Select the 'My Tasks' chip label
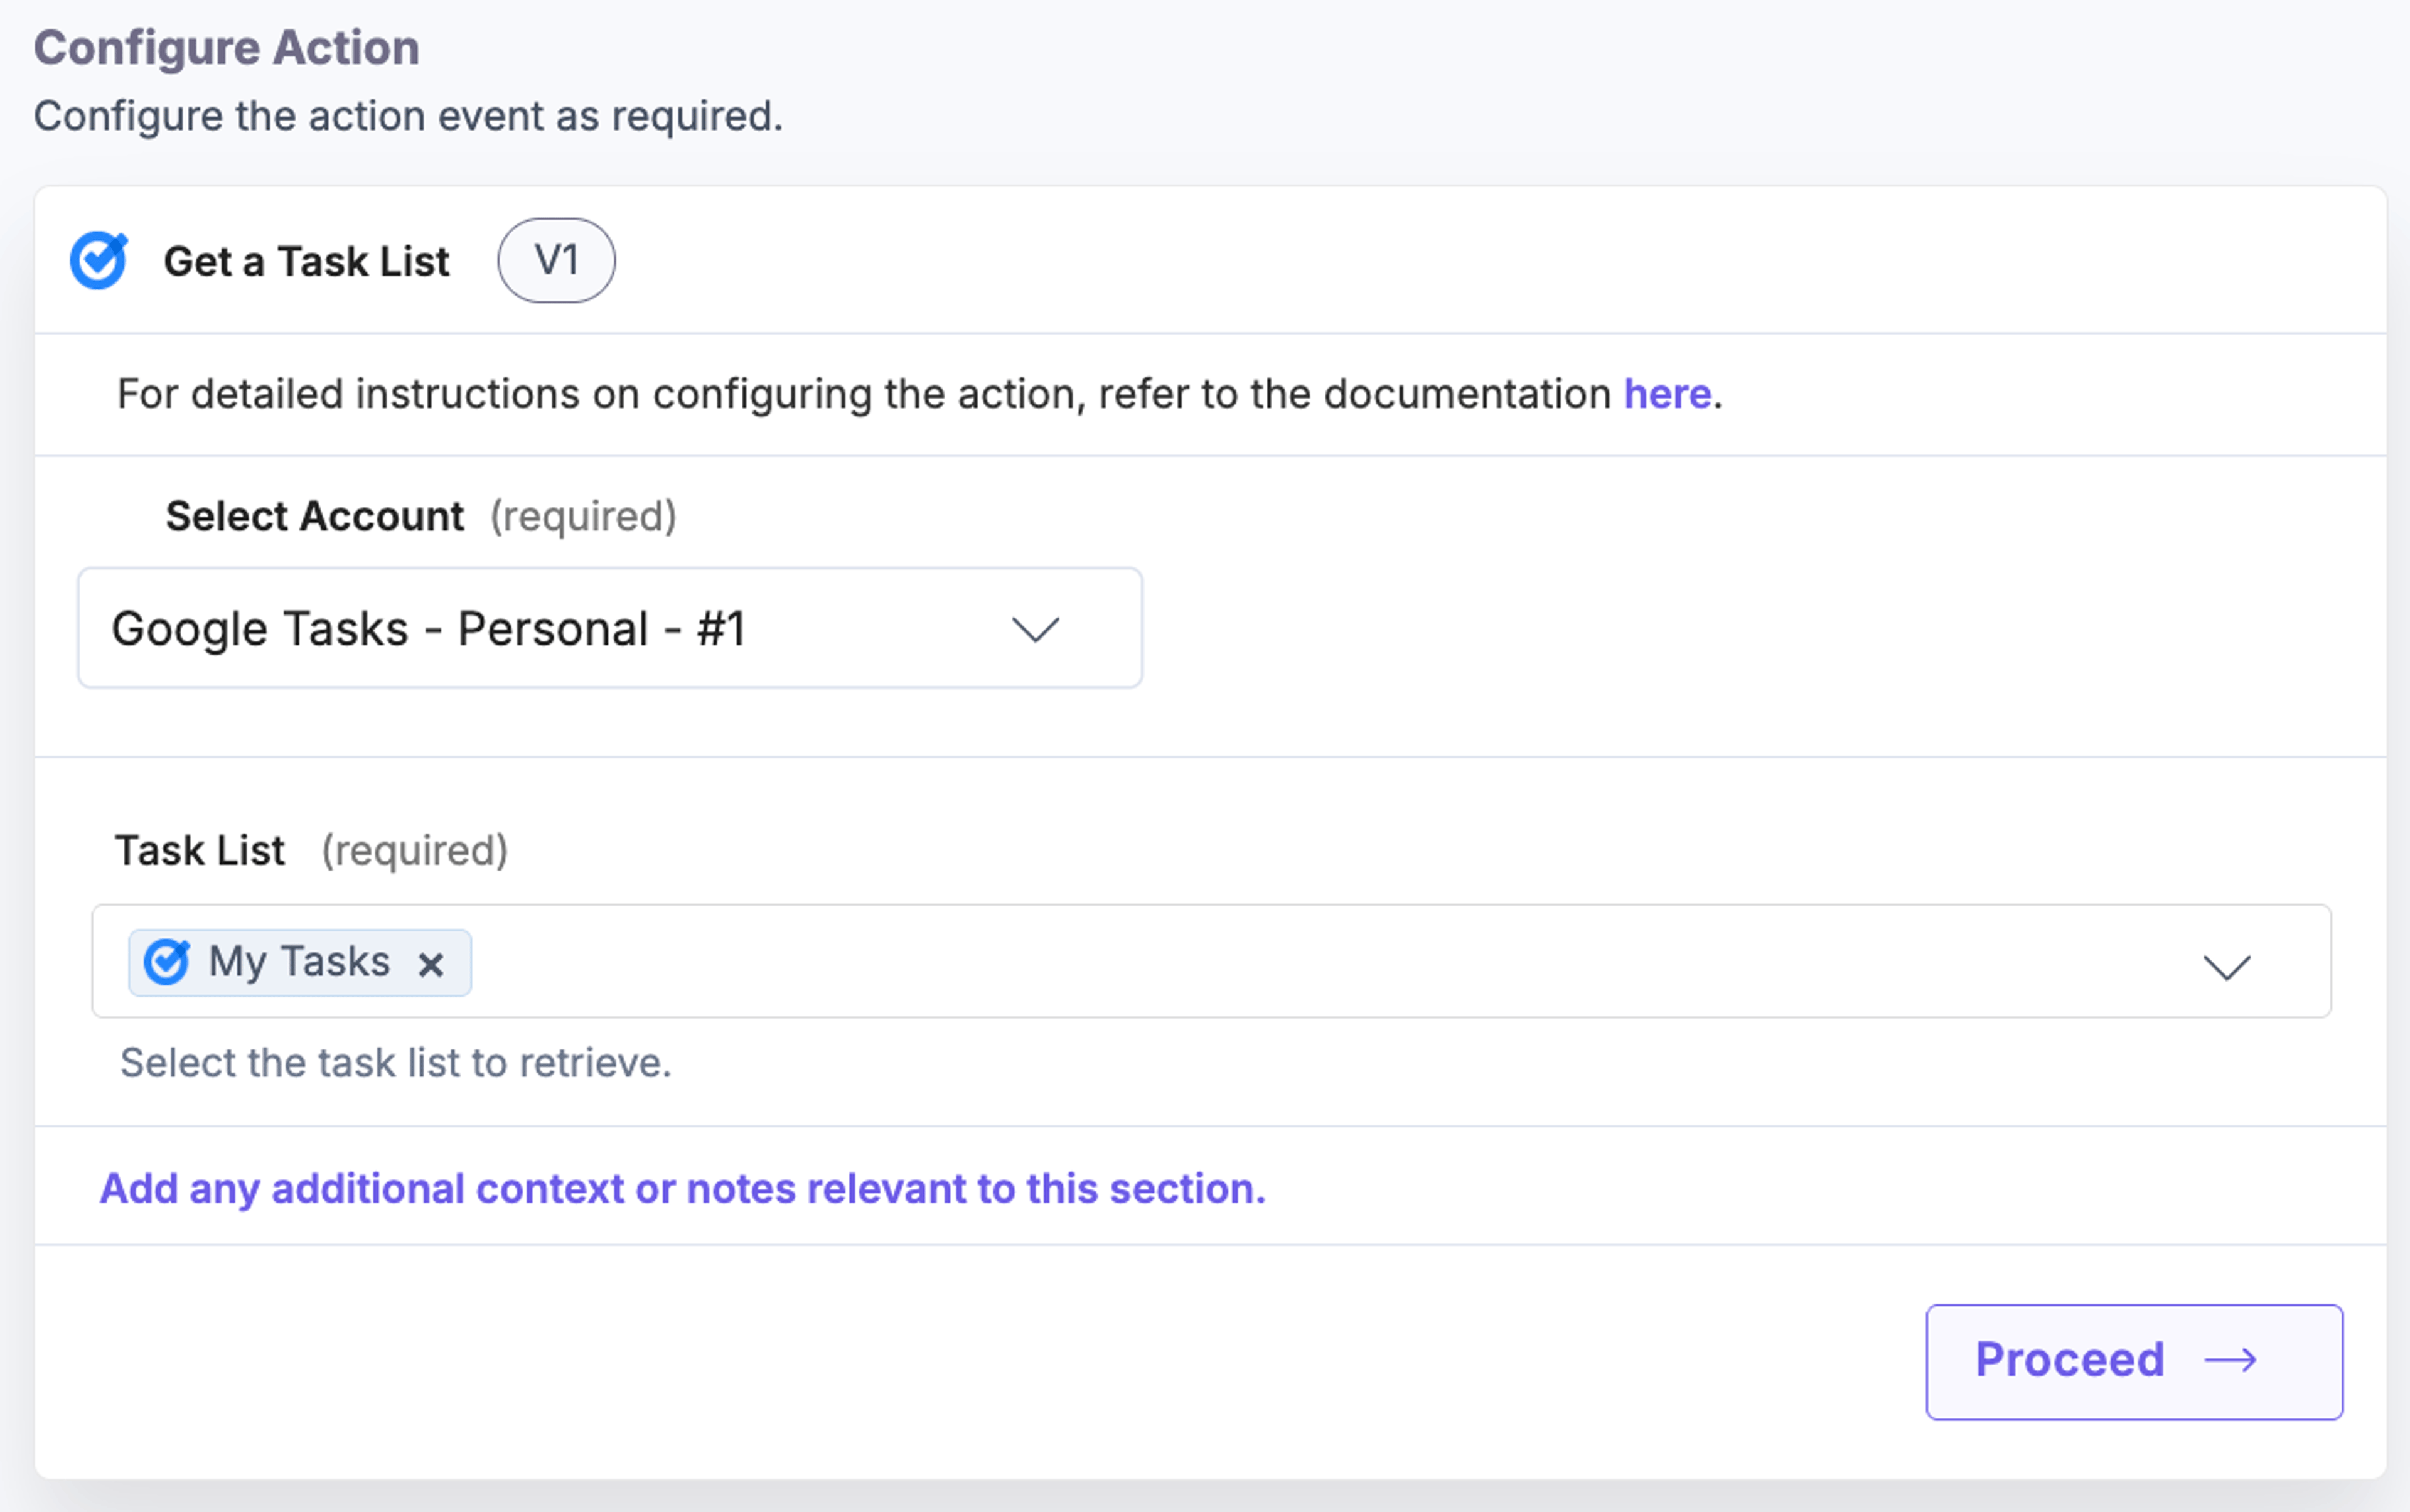2410x1512 pixels. point(299,962)
